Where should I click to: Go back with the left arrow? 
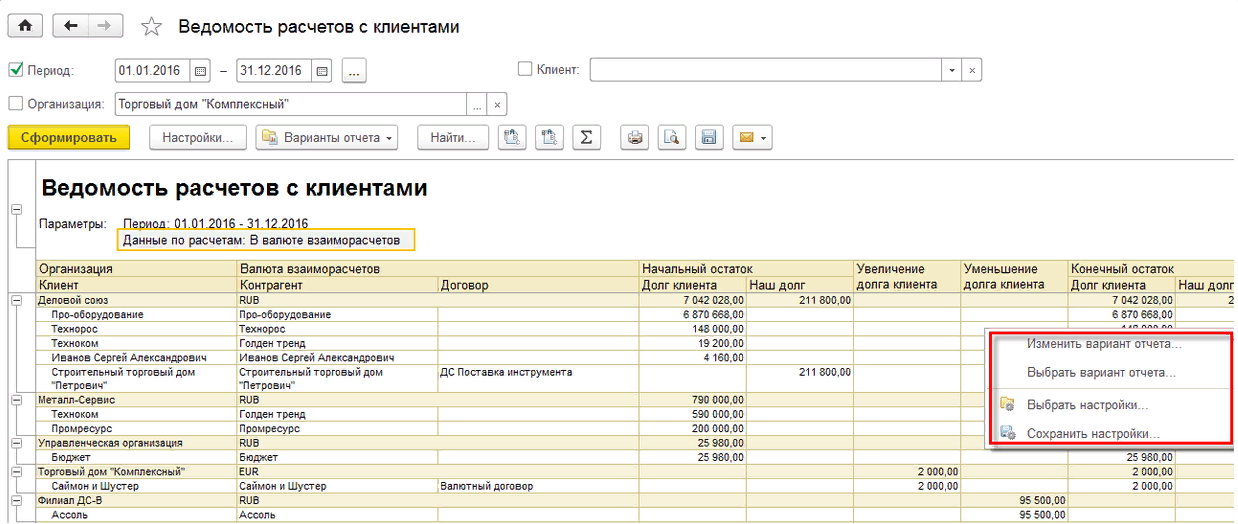pos(70,27)
